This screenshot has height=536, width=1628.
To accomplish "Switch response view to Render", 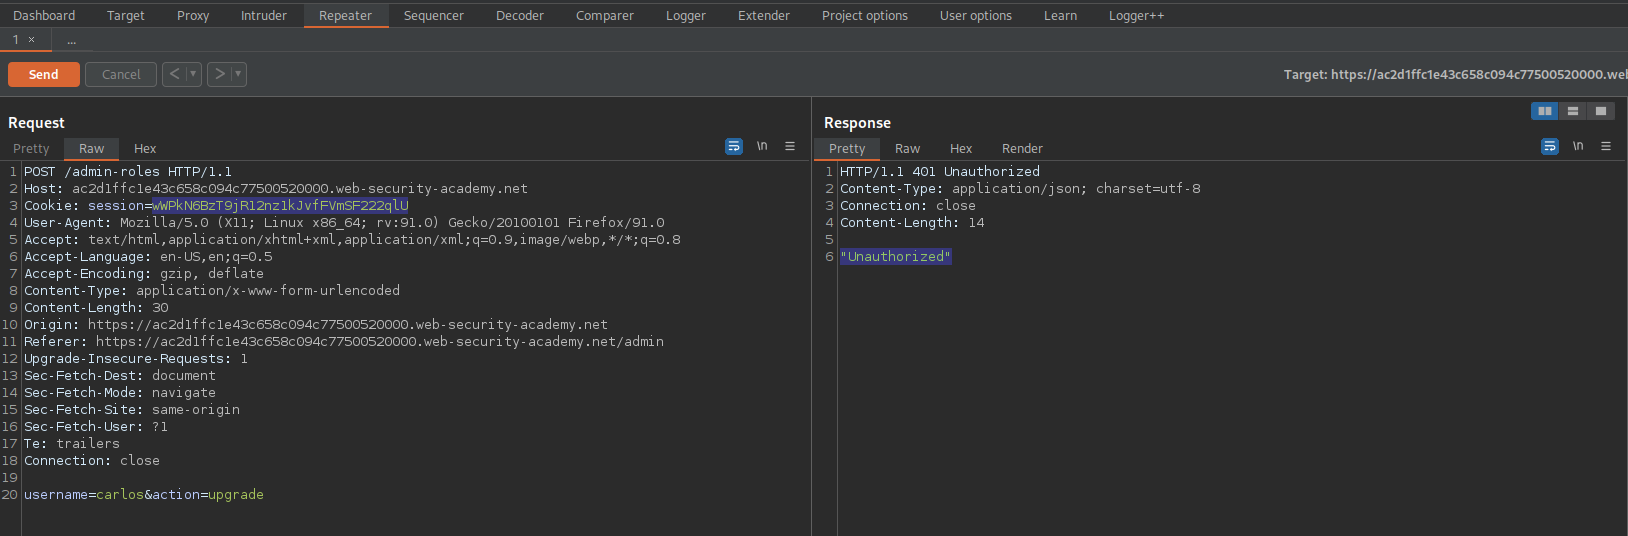I will (1022, 148).
